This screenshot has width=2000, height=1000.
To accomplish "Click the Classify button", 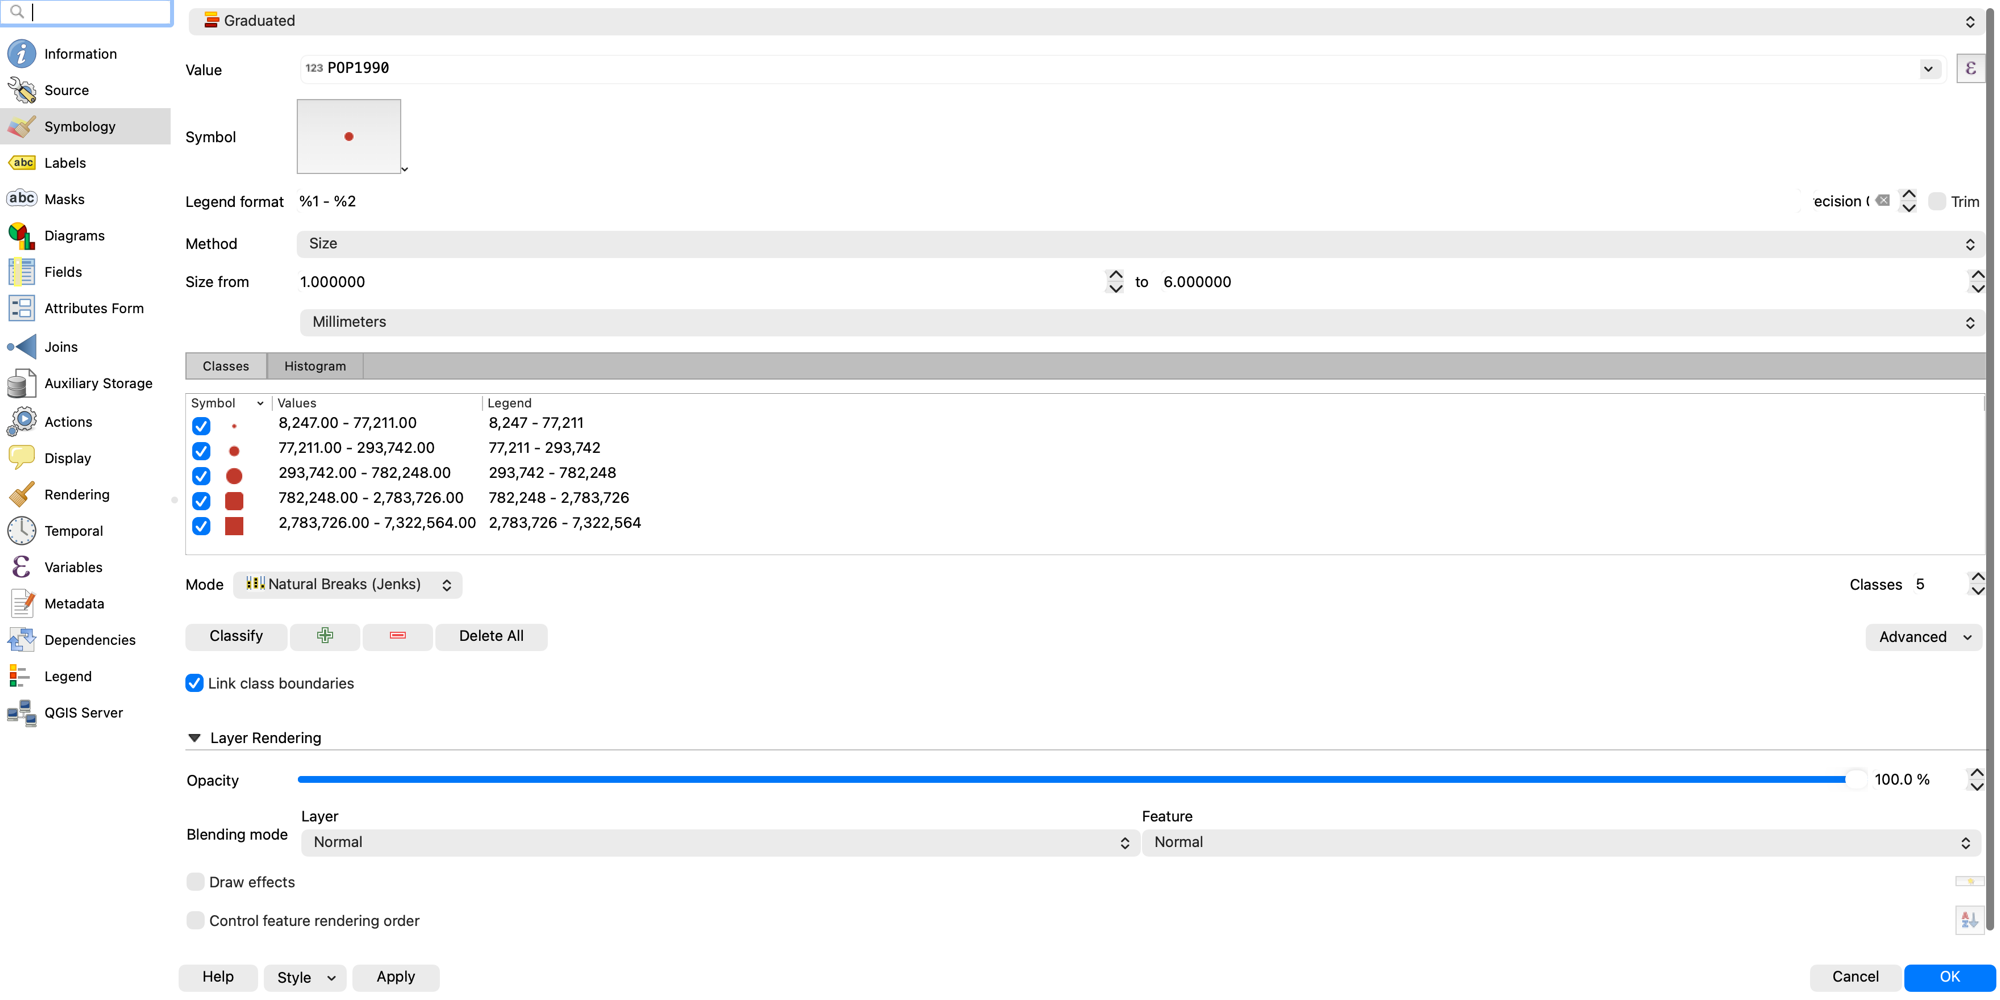I will [236, 636].
